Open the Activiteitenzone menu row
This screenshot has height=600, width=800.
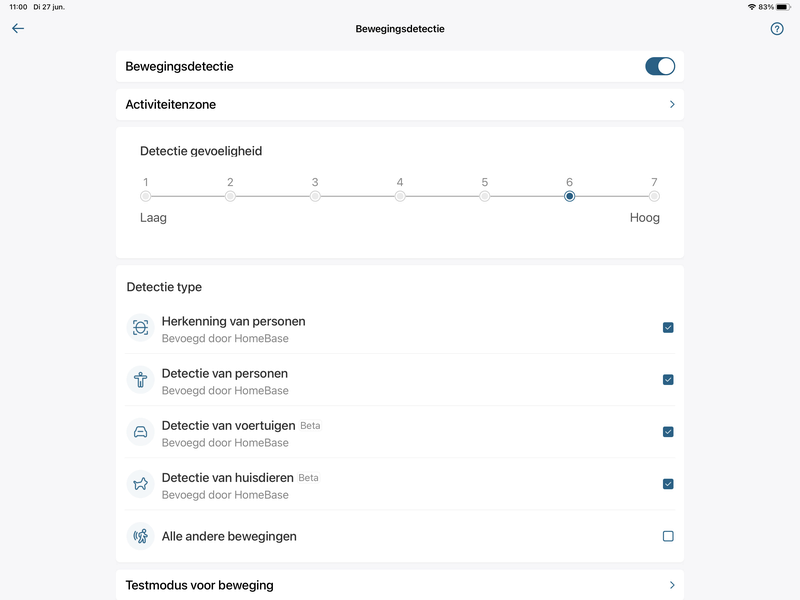[x=400, y=104]
